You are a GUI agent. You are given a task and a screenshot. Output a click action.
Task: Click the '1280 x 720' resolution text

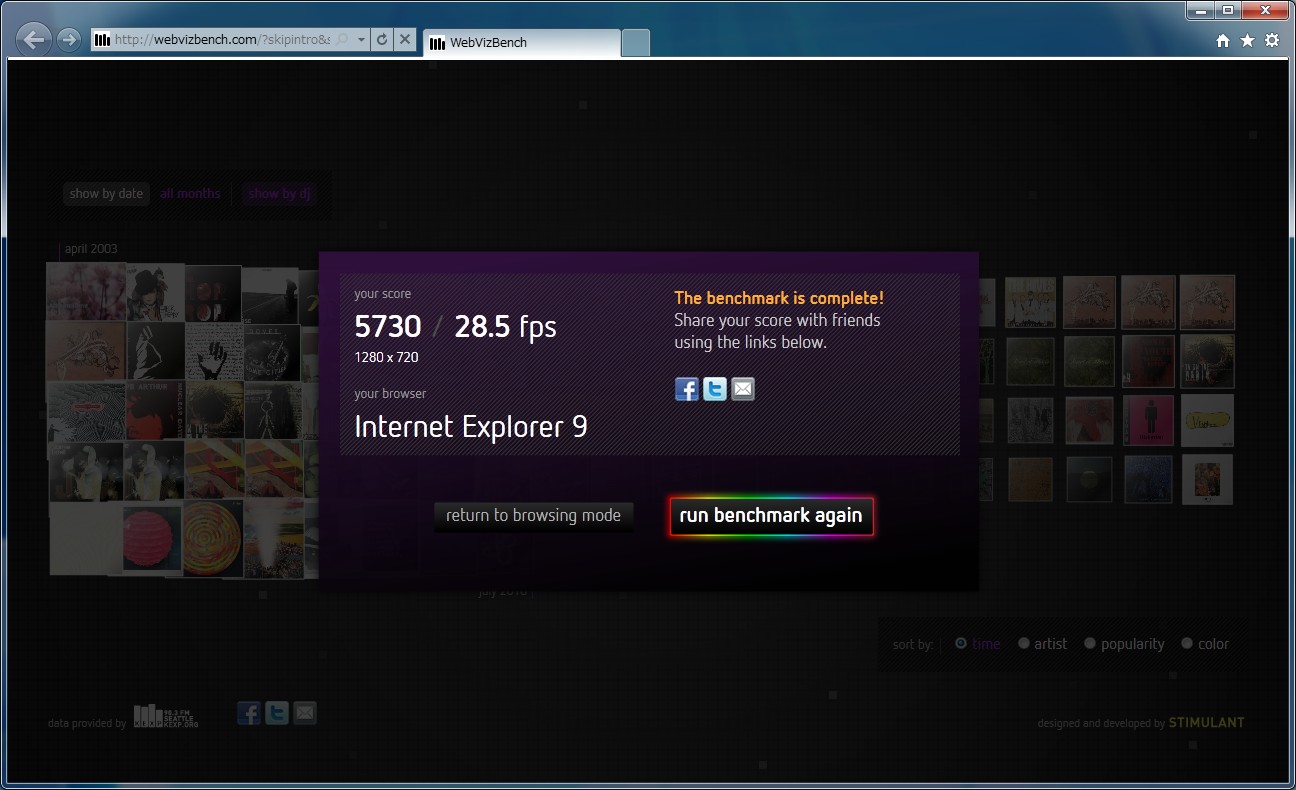pos(386,357)
